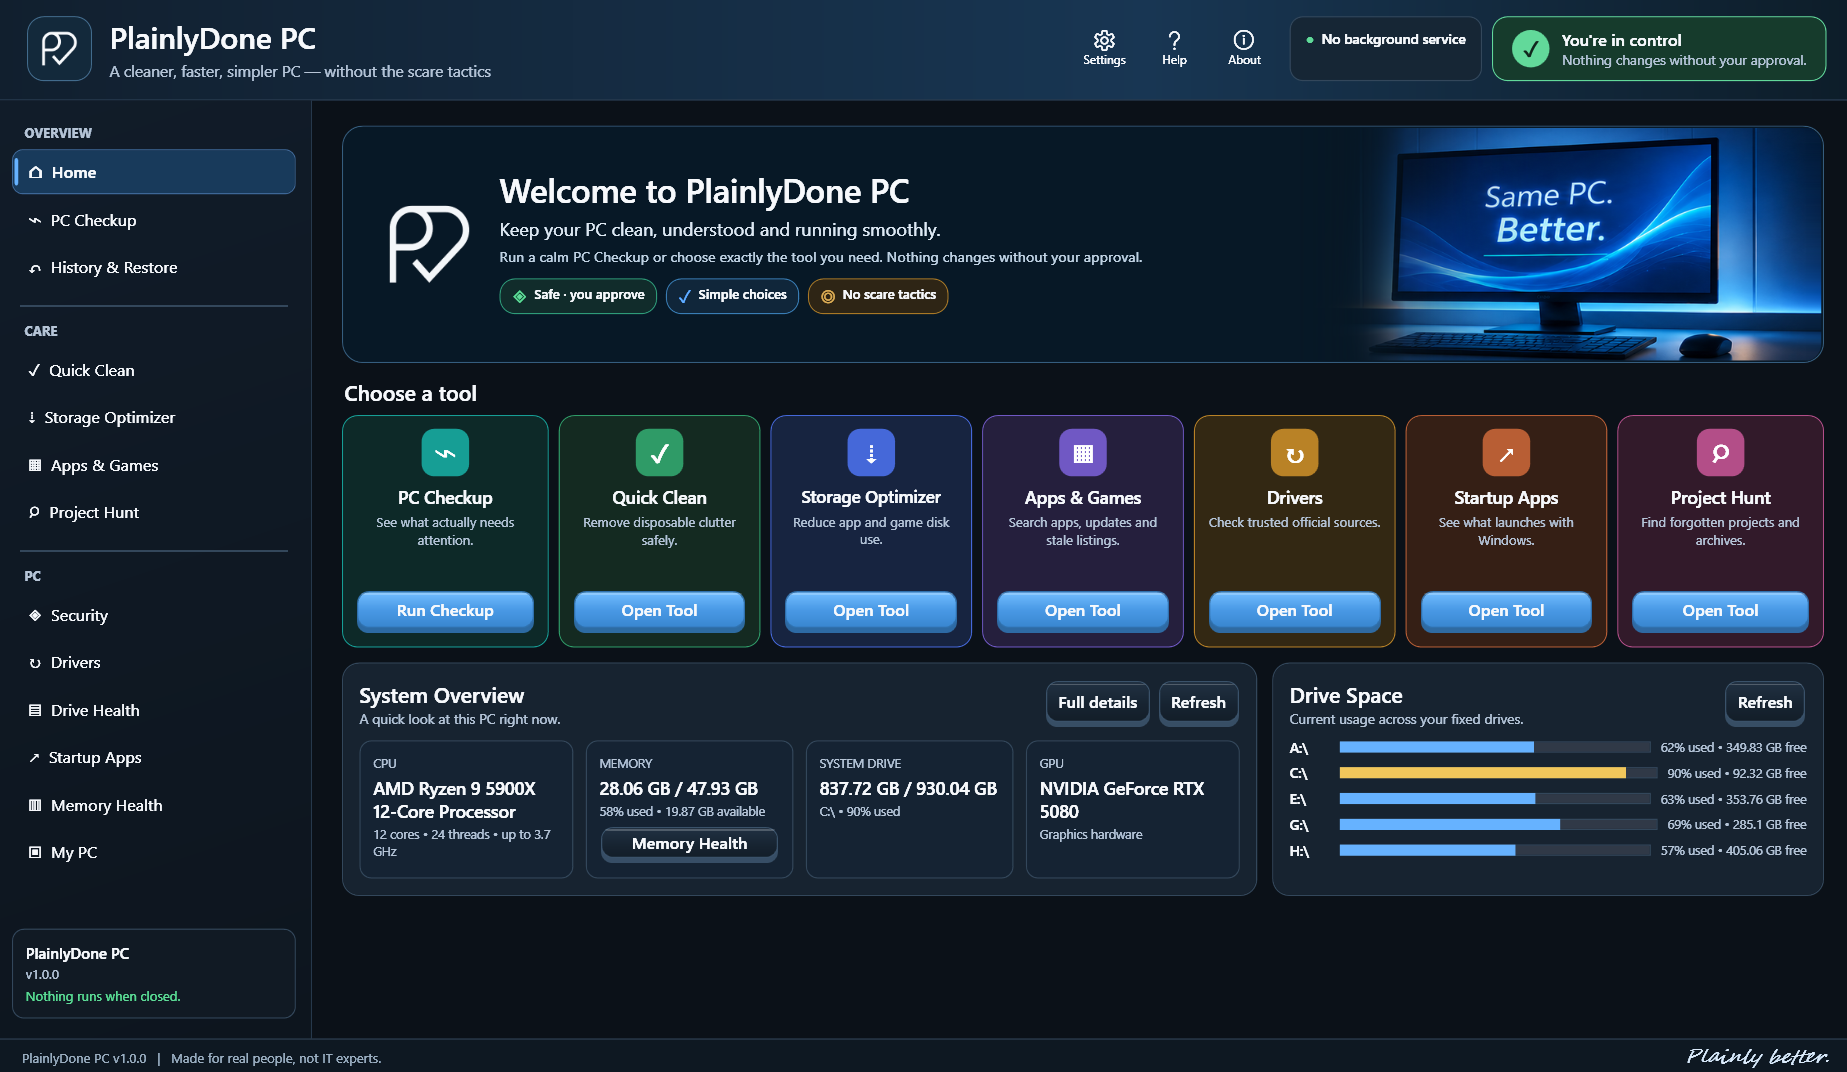Click the Run Checkup button
The image size is (1847, 1072).
click(445, 611)
